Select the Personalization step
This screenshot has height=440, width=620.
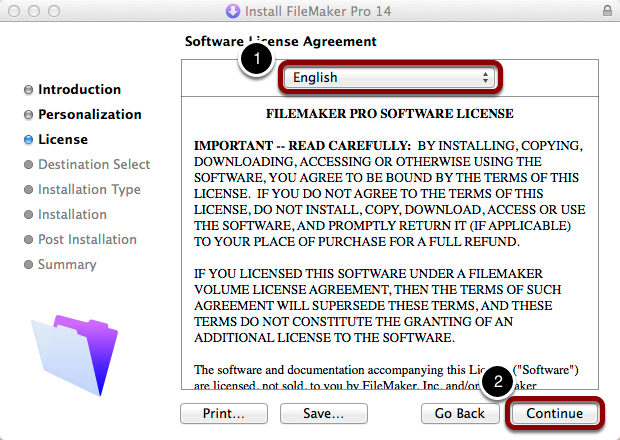point(90,114)
